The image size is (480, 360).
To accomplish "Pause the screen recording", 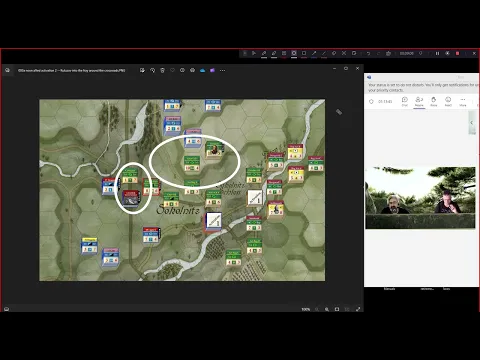I will click(437, 53).
